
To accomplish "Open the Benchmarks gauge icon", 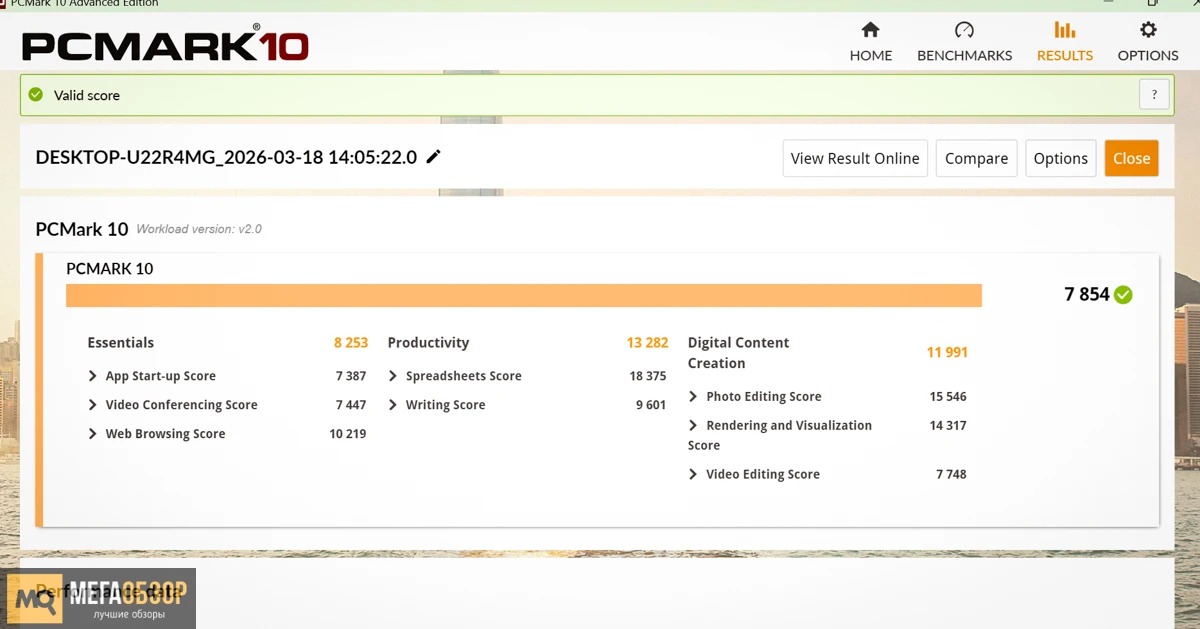I will pos(964,30).
